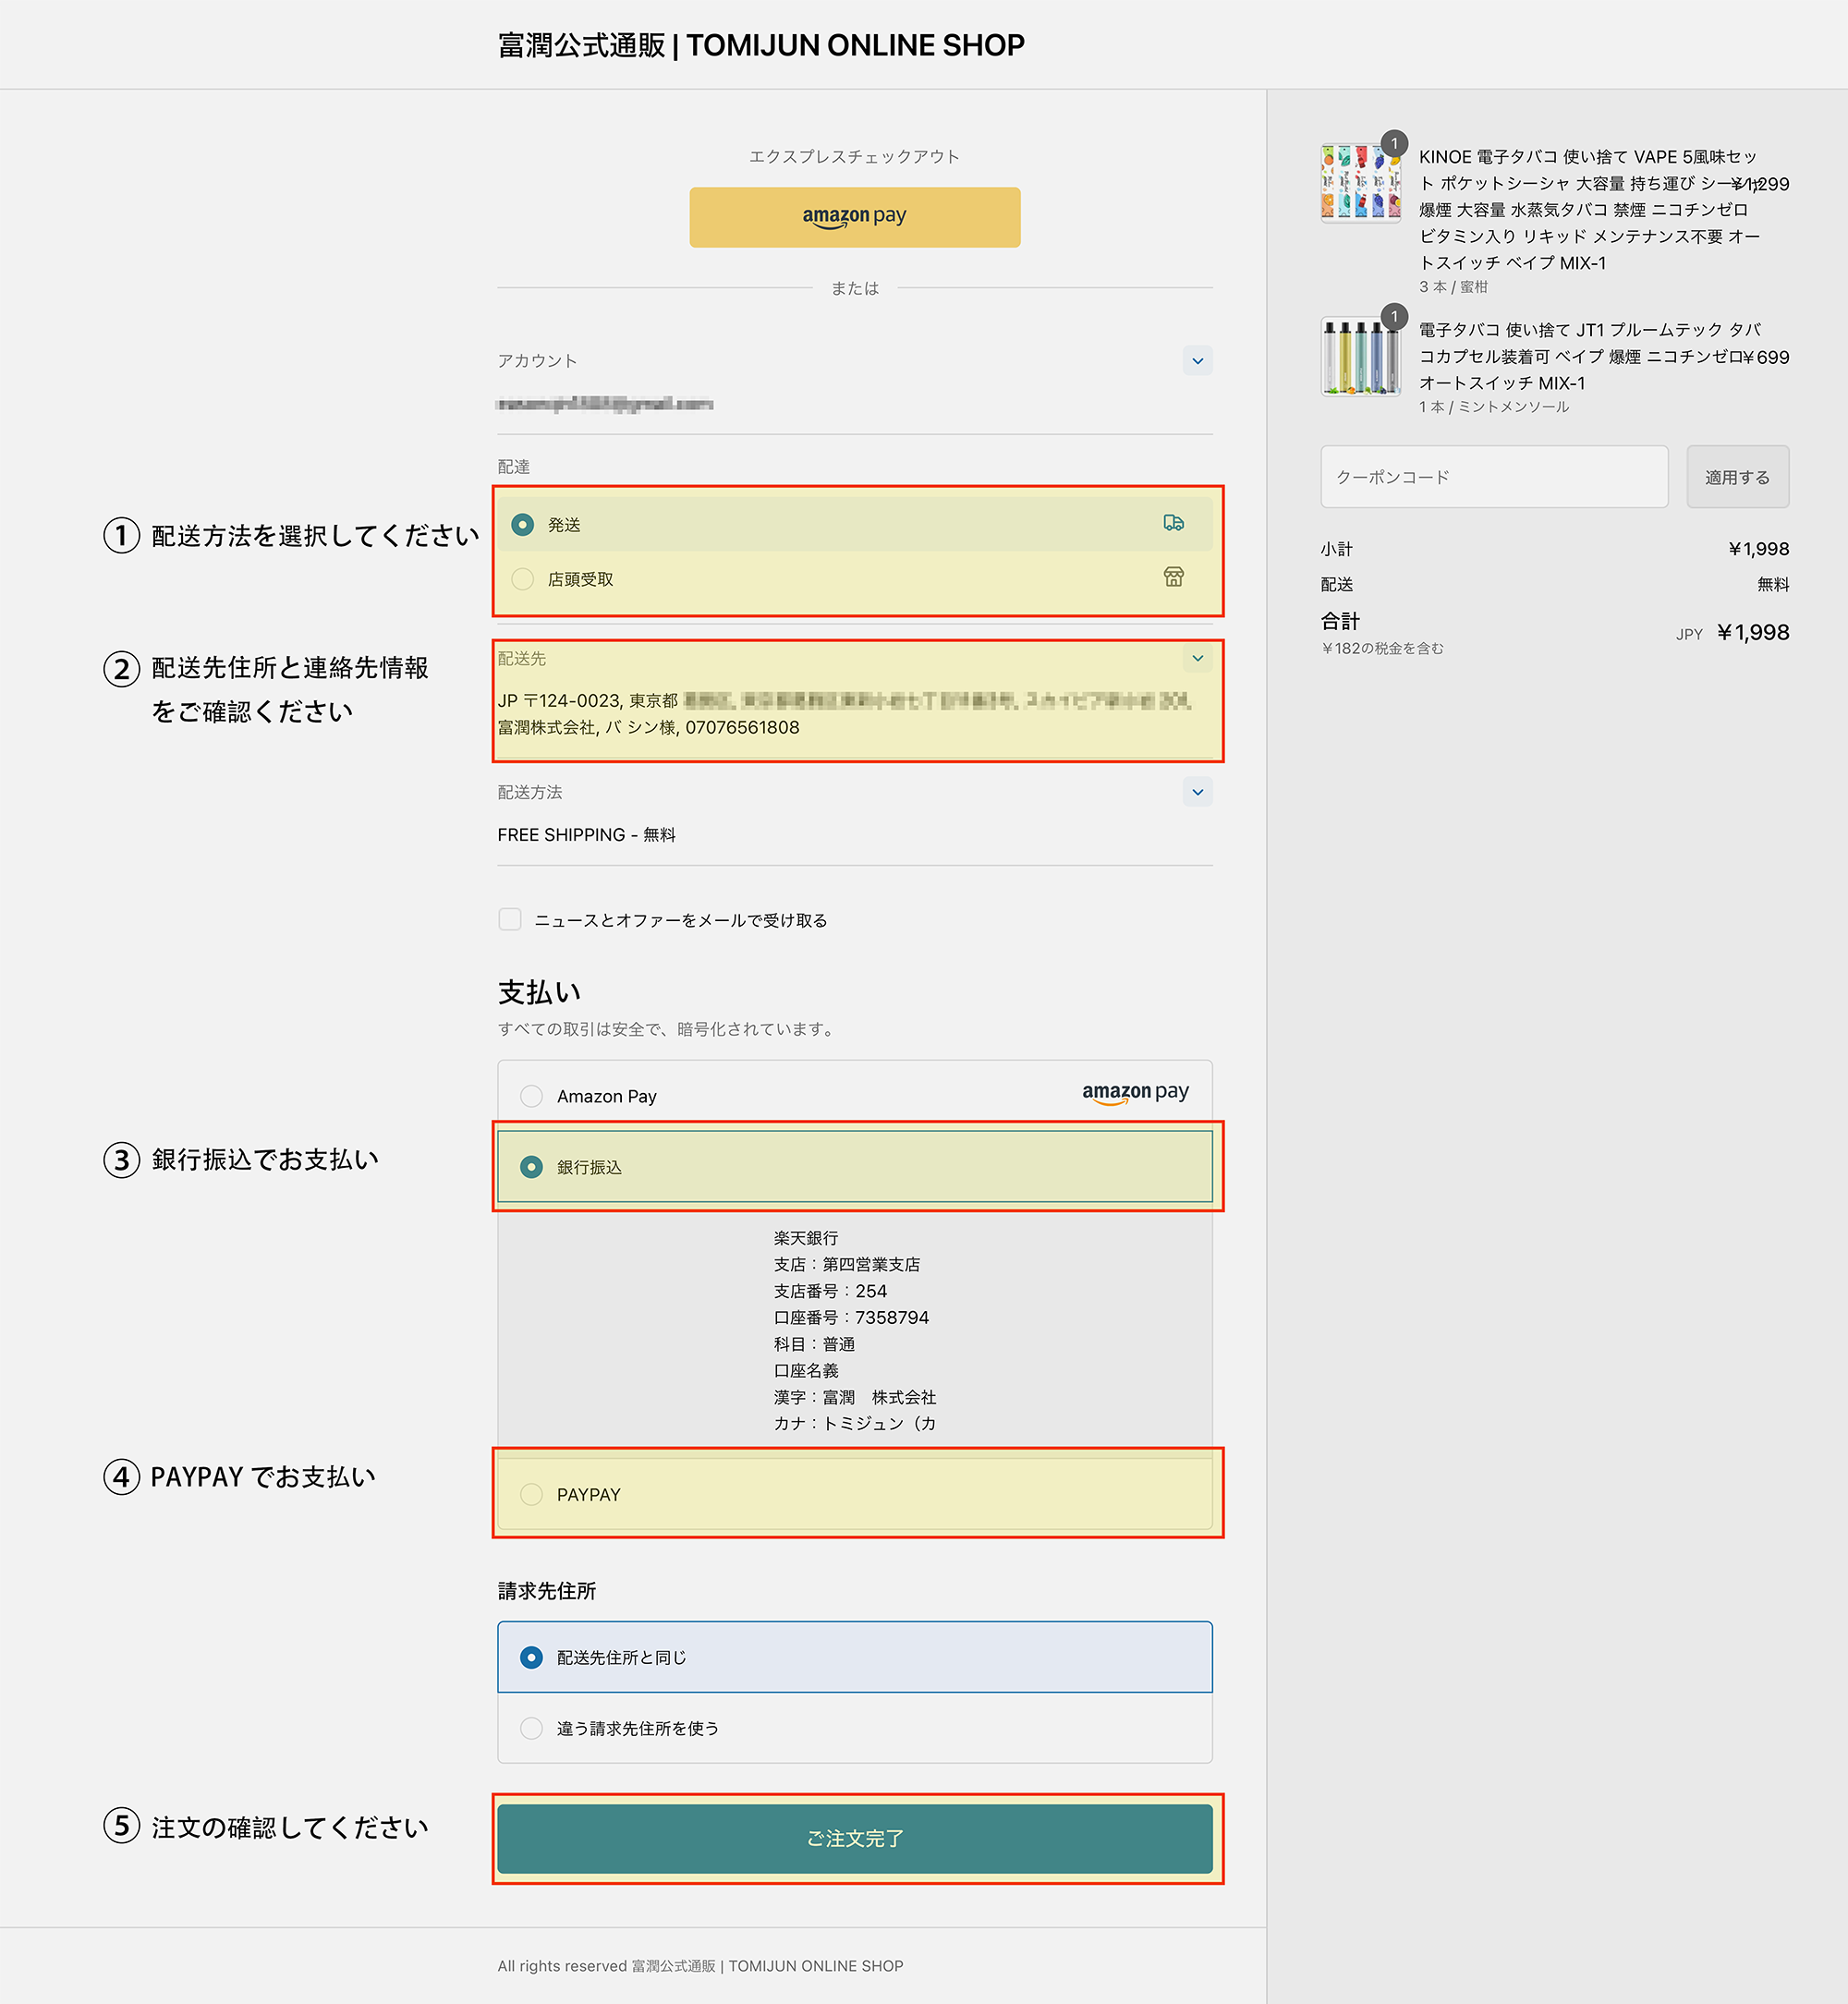1848x2004 pixels.
Task: Select the 発送 shipping radio button
Action: [522, 525]
